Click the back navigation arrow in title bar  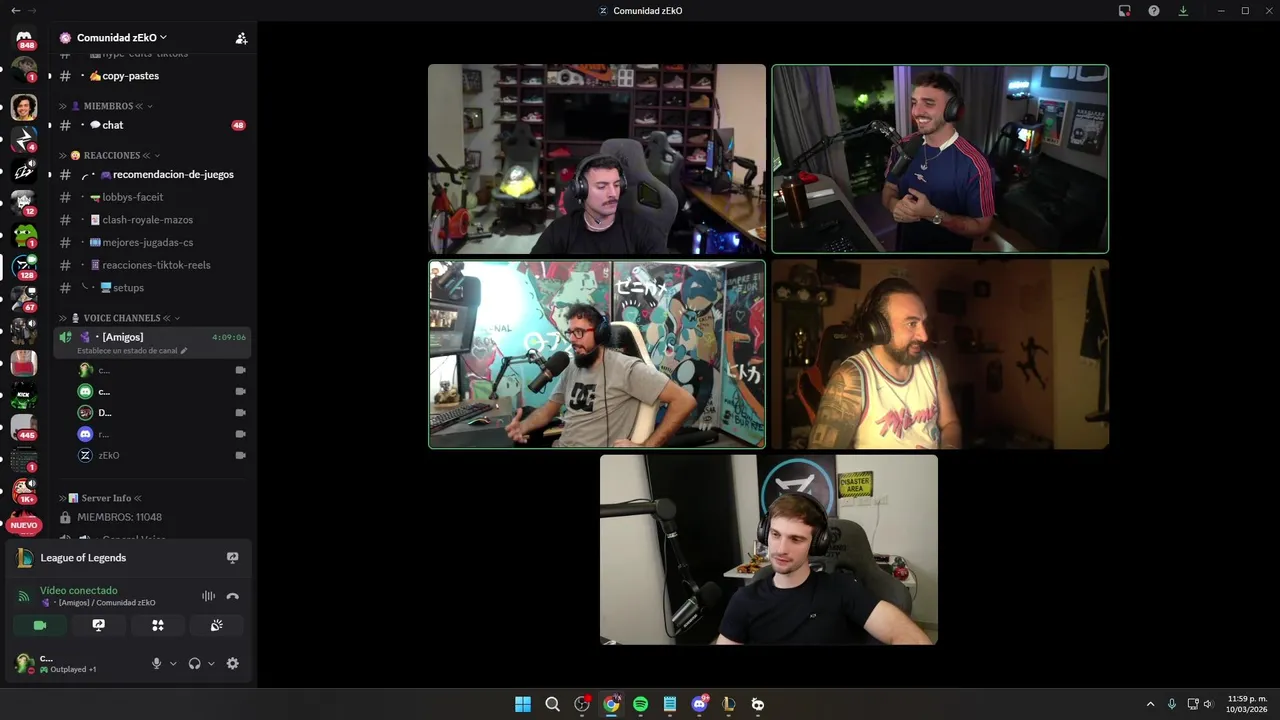(15, 10)
